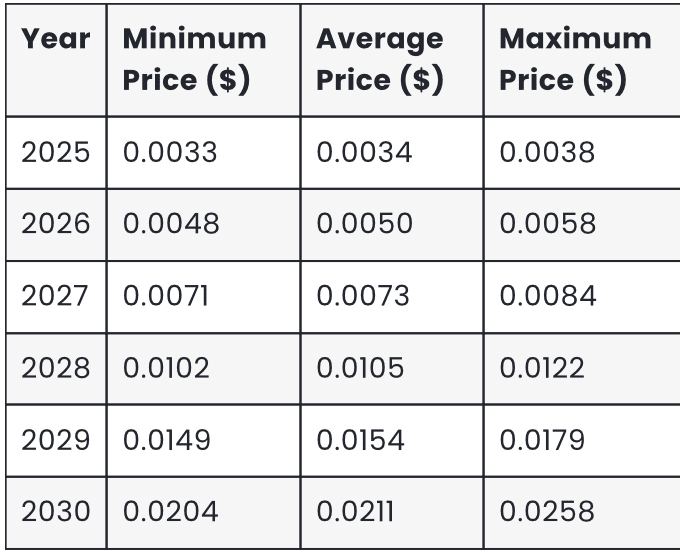
Task: Select the 0.0071 minimum price value
Action: [165, 296]
